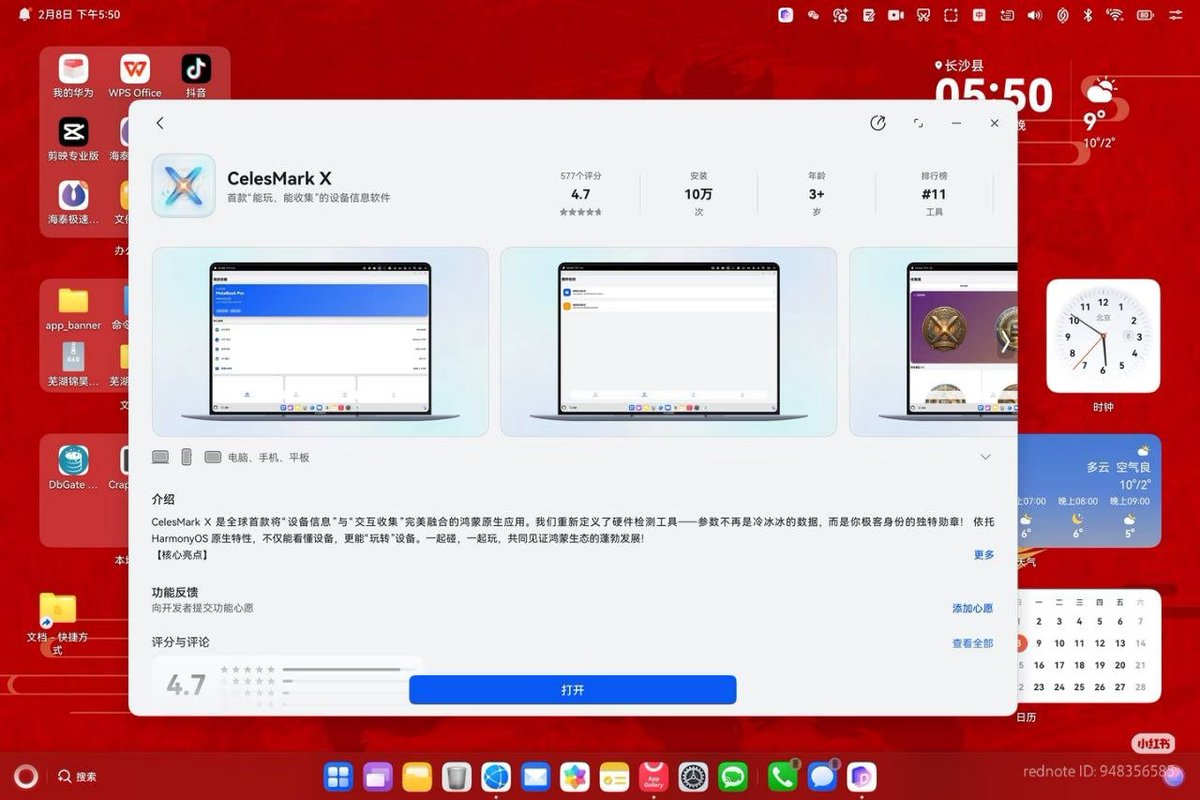Open the DbGate desktop icon
The image size is (1200, 800).
click(73, 467)
